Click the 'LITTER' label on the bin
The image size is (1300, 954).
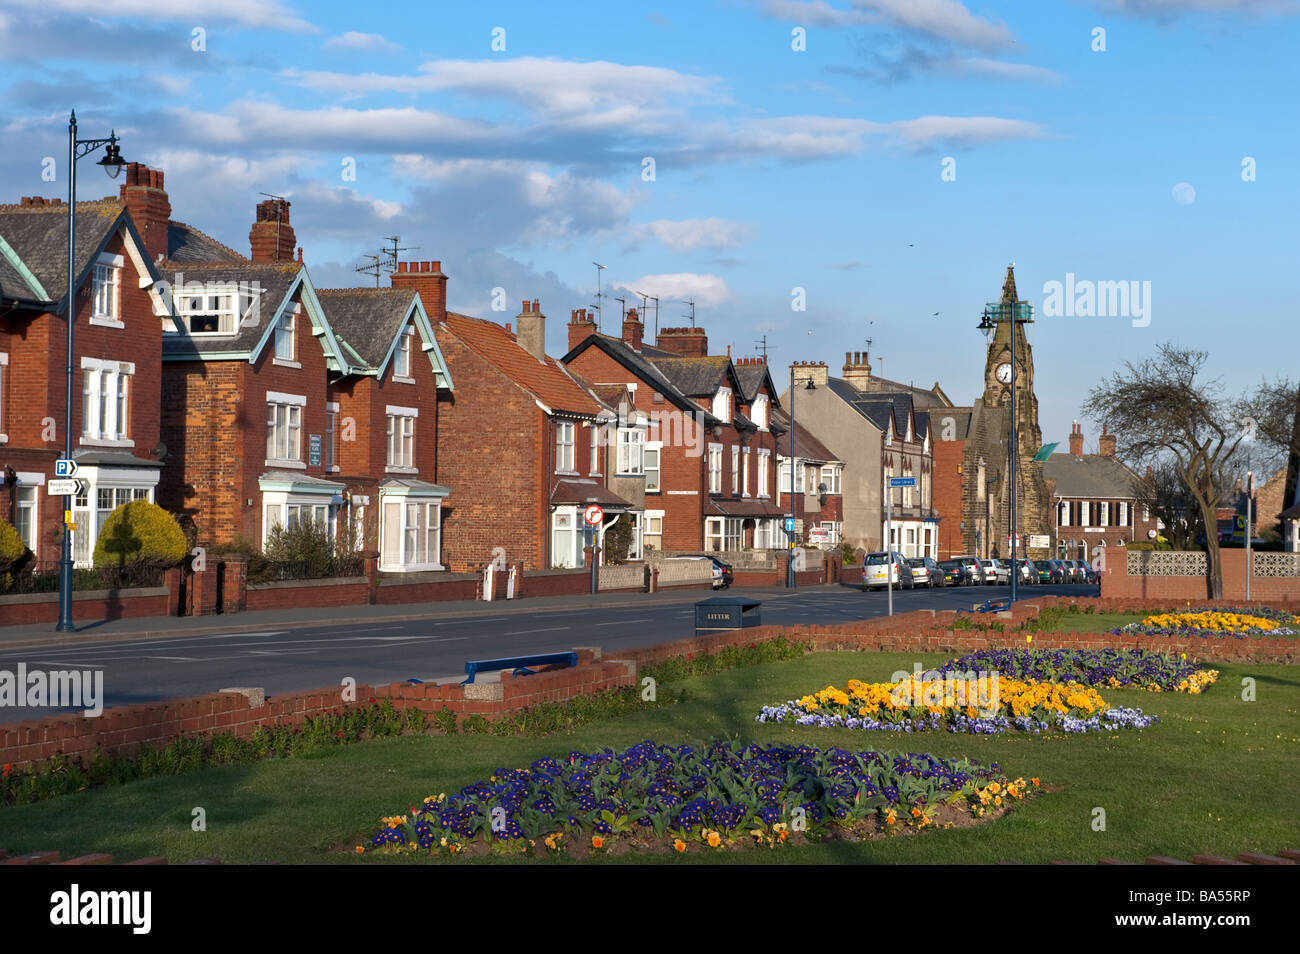pyautogui.click(x=718, y=618)
